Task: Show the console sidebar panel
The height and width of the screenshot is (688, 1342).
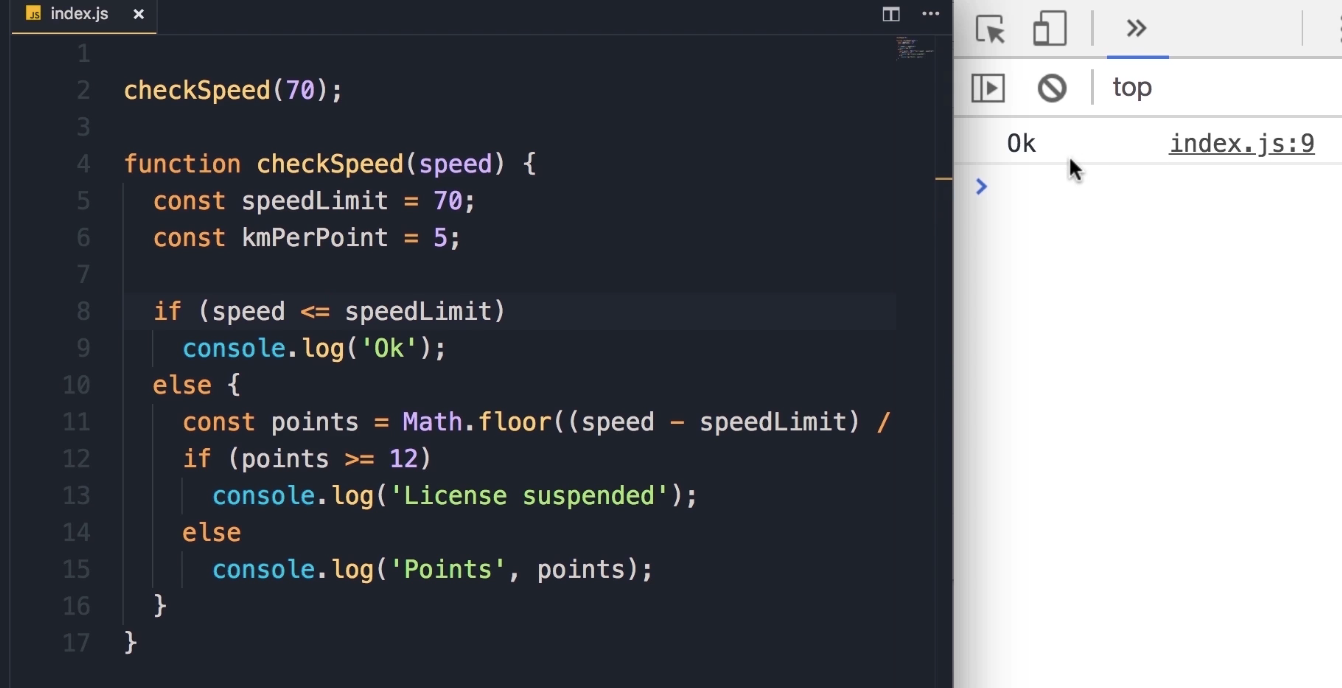Action: [988, 88]
